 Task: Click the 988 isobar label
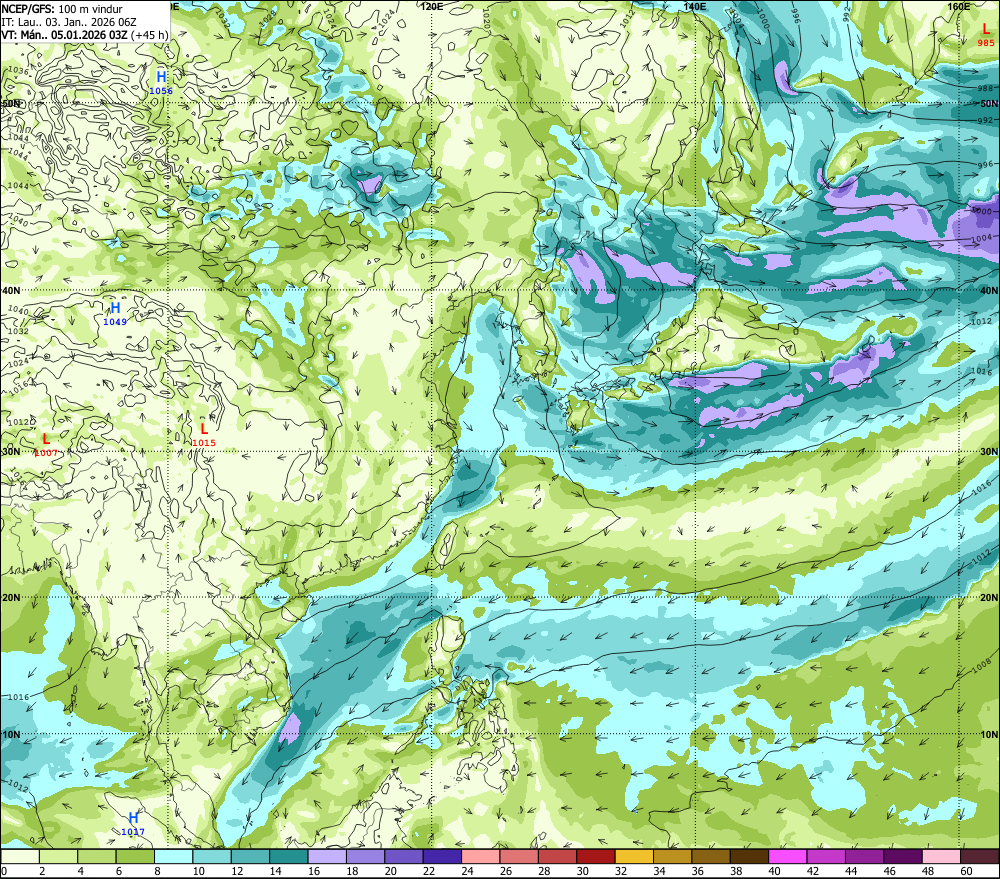985,88
